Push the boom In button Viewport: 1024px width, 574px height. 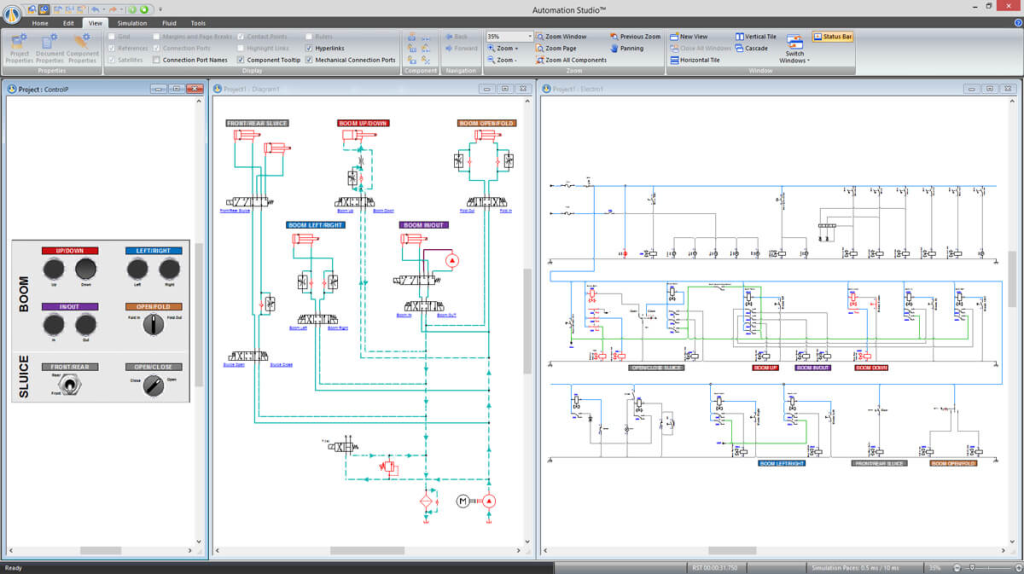(x=54, y=324)
